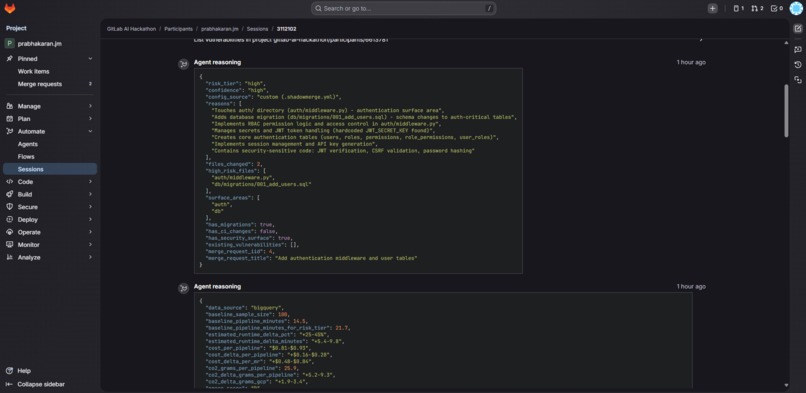
Task: Open GitLab home via the fox logo
Action: pyautogui.click(x=10, y=8)
